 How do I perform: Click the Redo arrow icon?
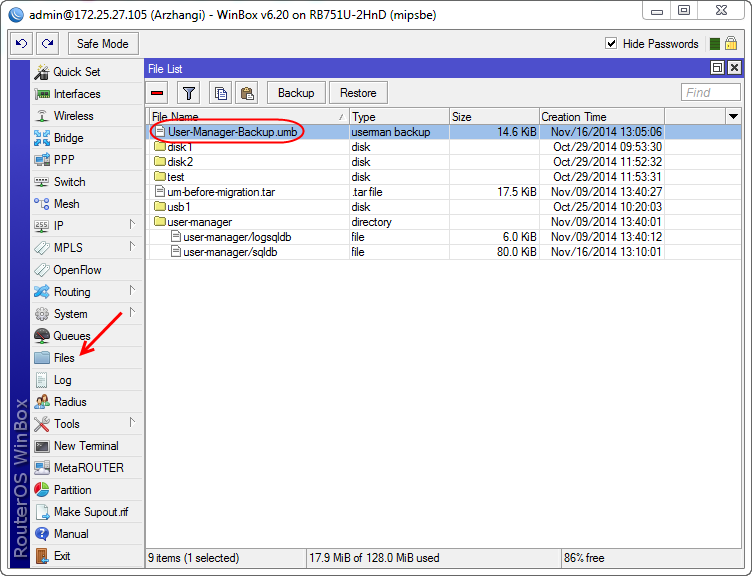47,44
